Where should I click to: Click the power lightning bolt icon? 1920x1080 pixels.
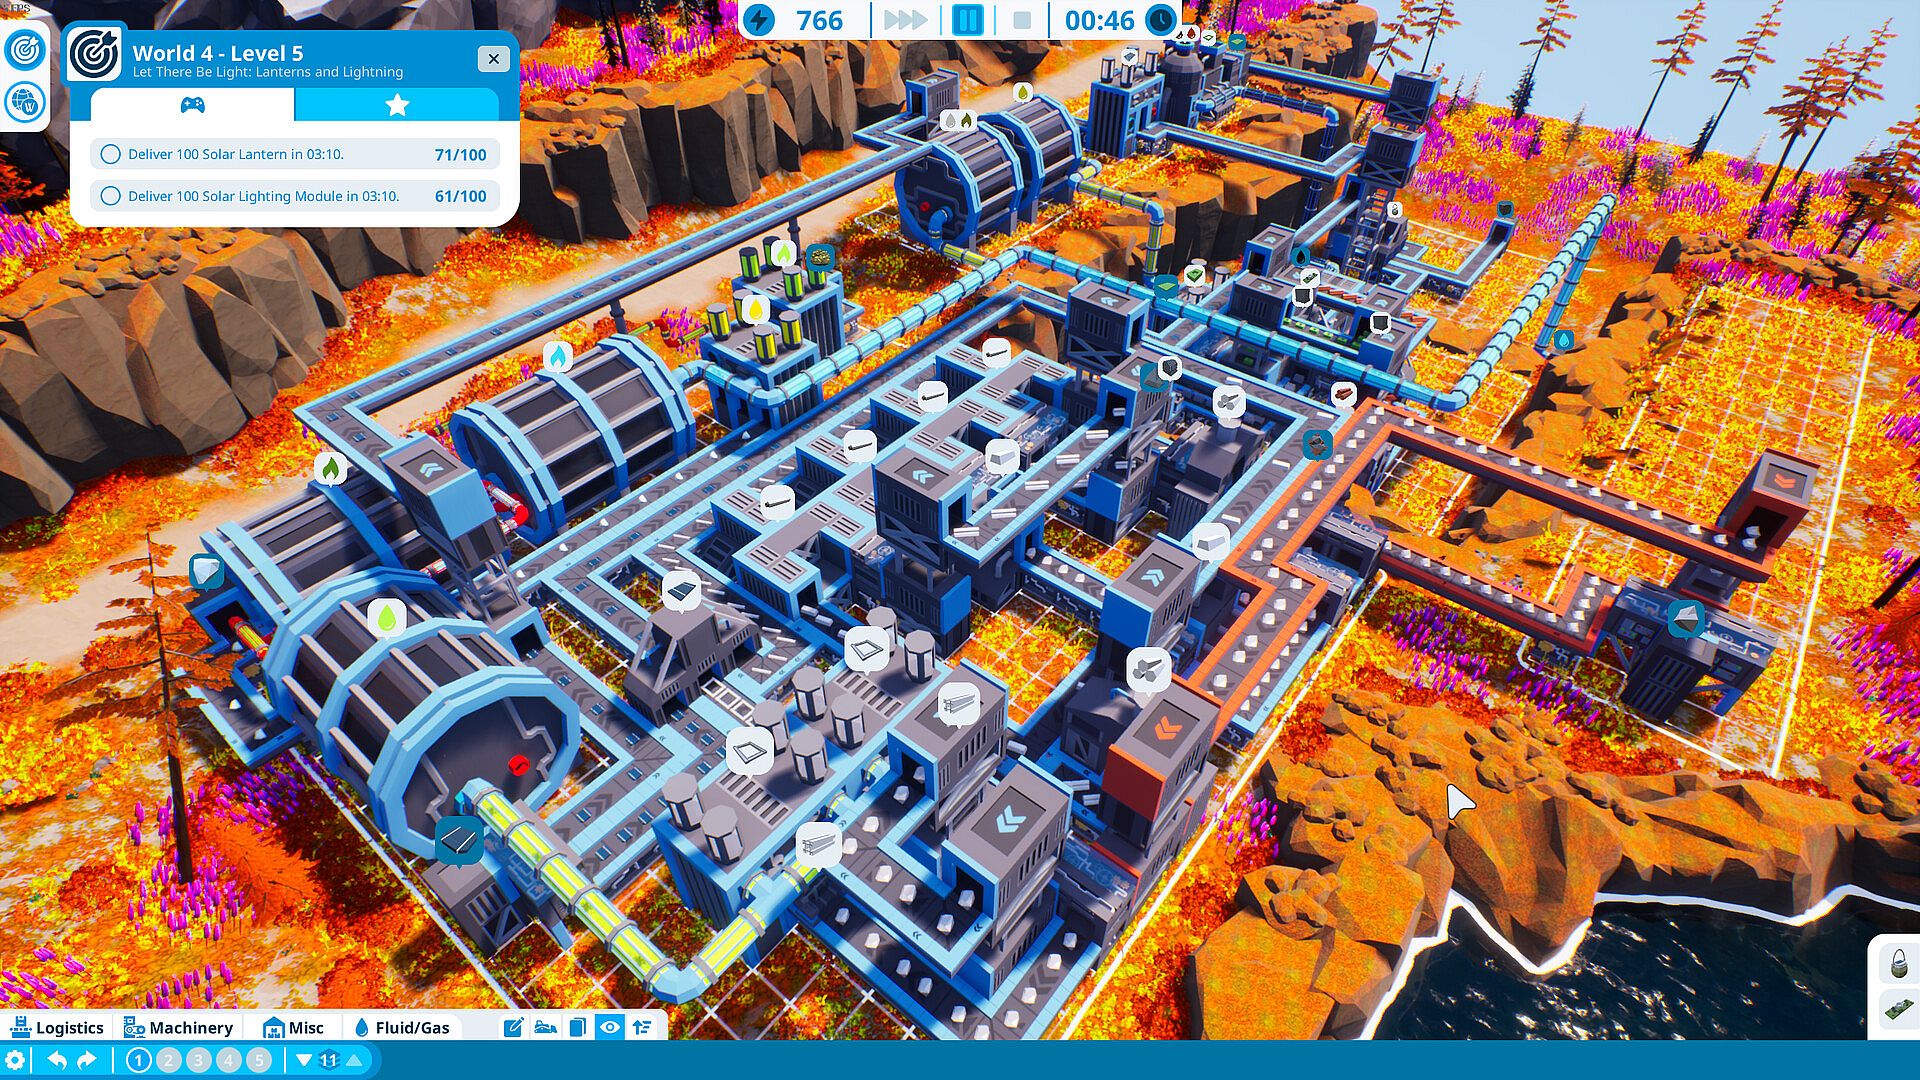coord(760,20)
